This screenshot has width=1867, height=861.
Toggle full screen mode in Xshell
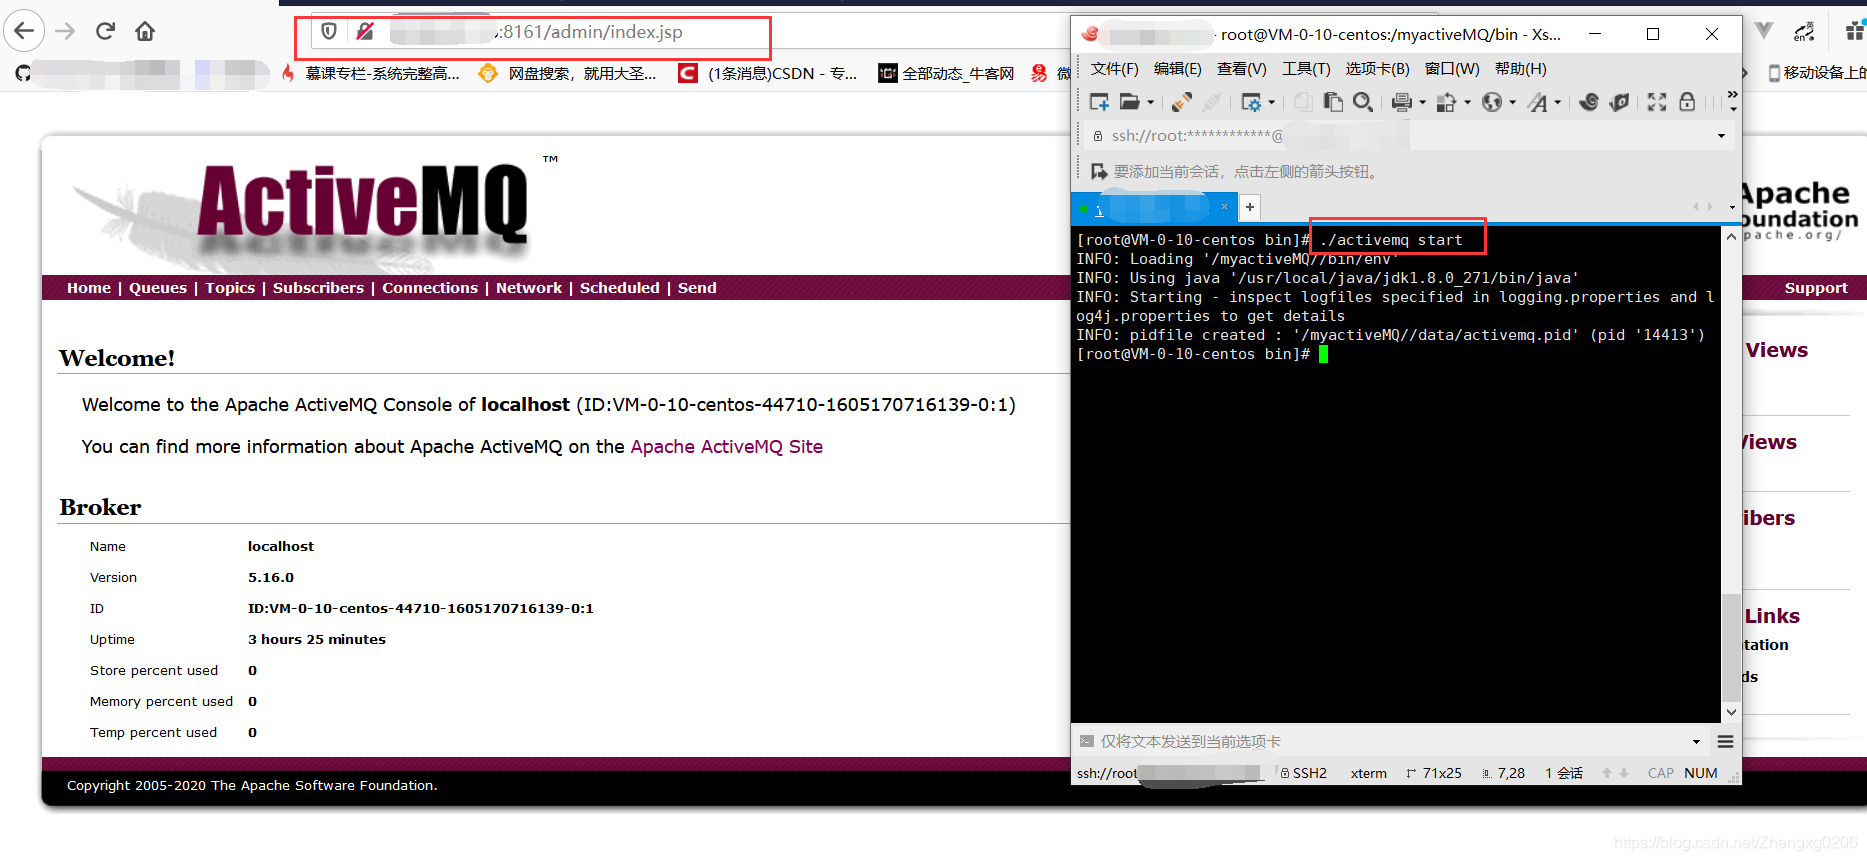(x=1657, y=102)
